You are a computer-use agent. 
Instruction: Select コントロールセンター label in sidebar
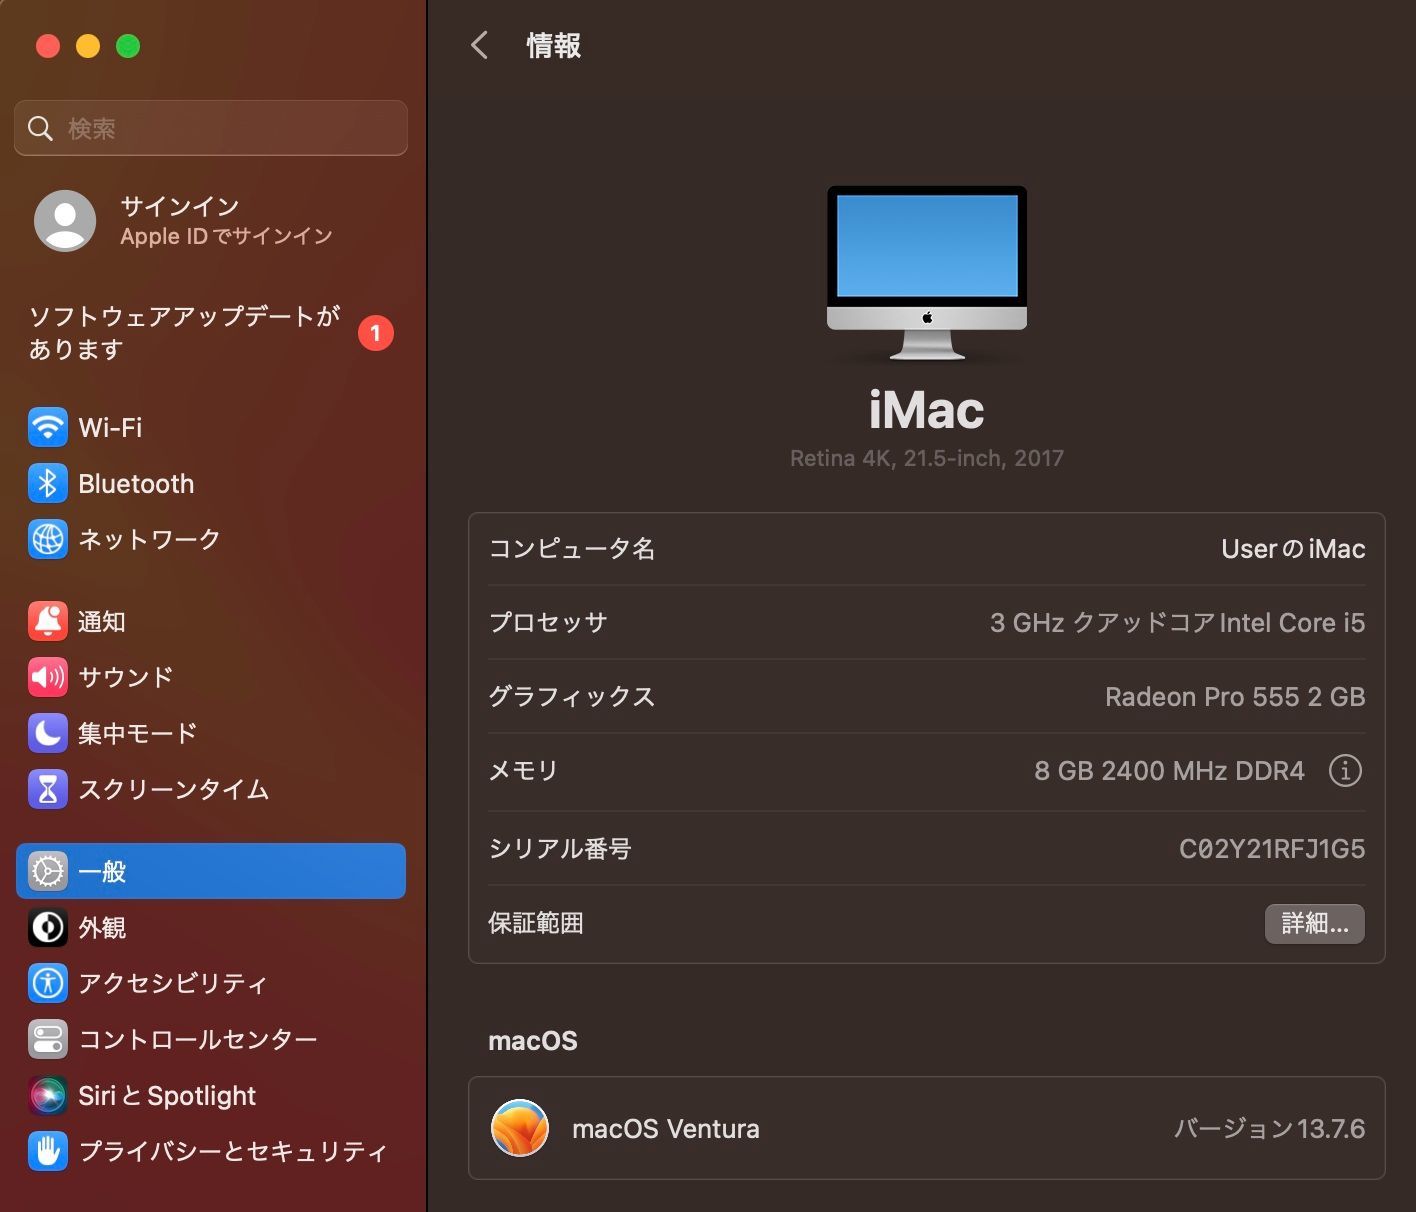click(198, 1039)
